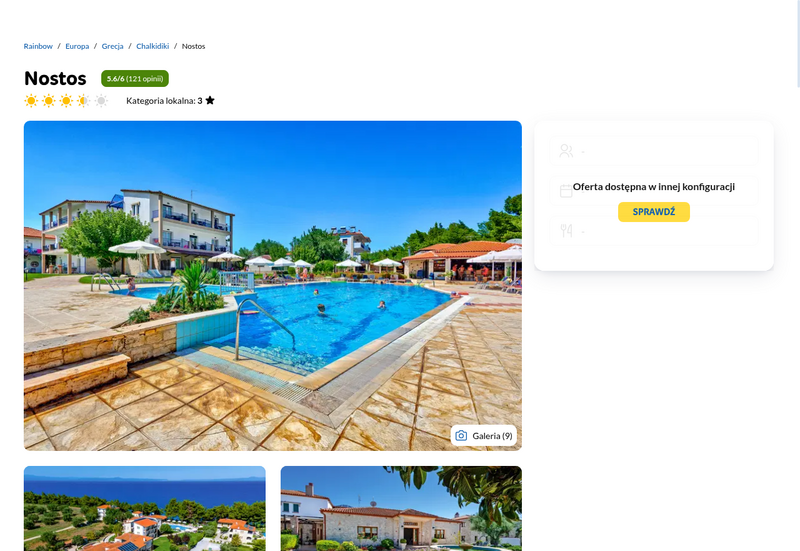
Task: Click the SPRAWDŹ button
Action: tap(654, 212)
